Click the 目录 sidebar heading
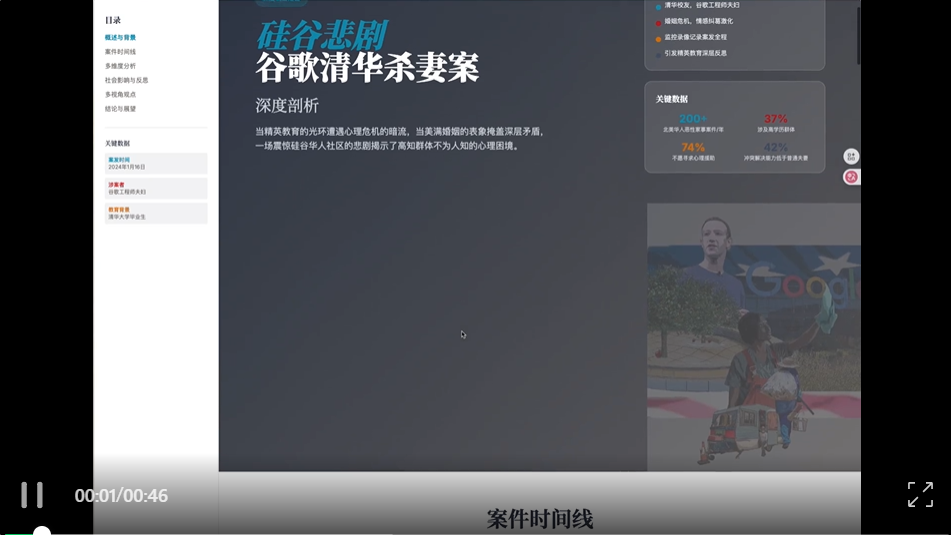Image resolution: width=951 pixels, height=535 pixels. [113, 21]
